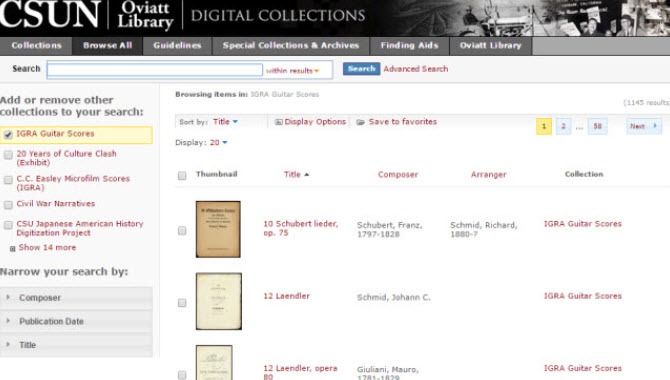This screenshot has width=670, height=380.
Task: Check the Civil War Narratives checkbox
Action: pos(8,205)
